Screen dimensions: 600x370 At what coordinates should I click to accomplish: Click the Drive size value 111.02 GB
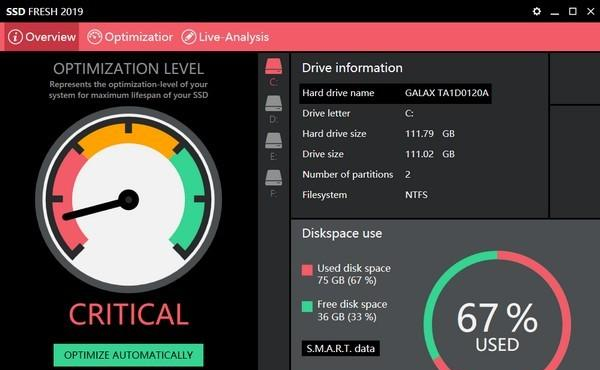430,154
